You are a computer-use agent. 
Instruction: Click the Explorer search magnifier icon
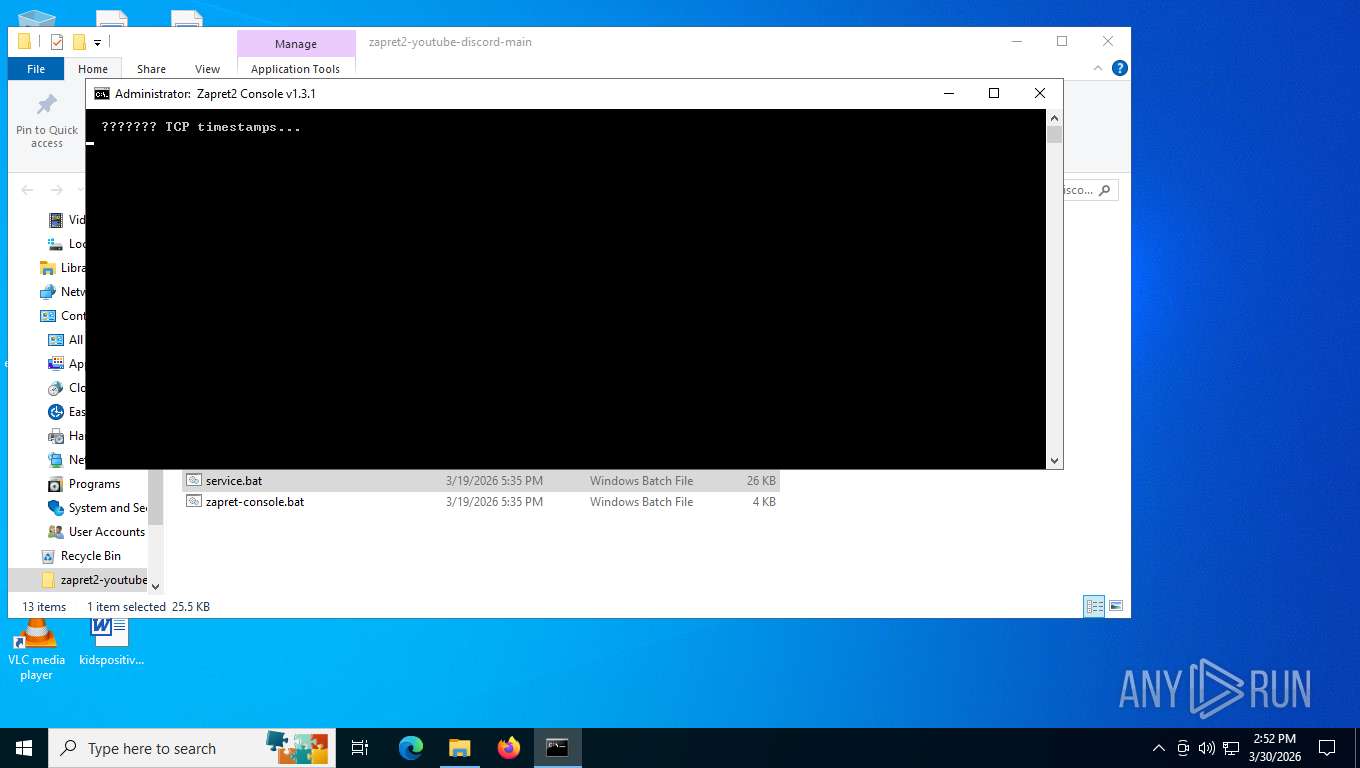point(1104,190)
